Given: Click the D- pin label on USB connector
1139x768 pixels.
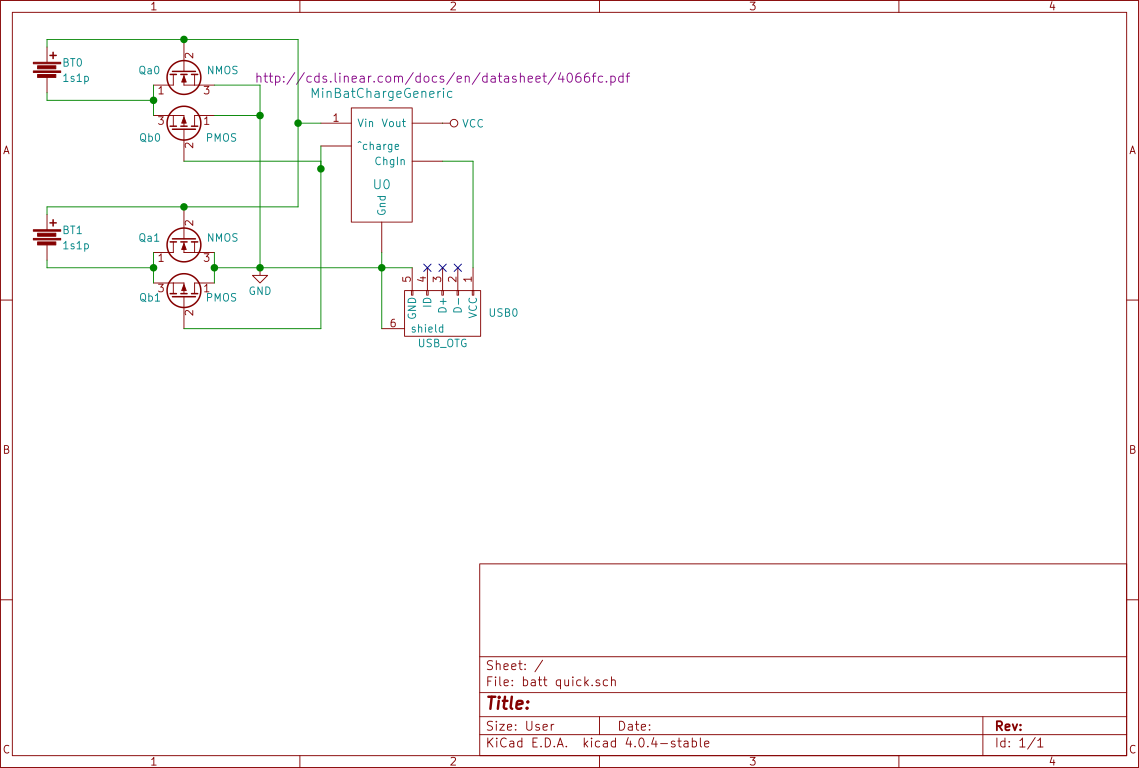Looking at the screenshot, I should tap(458, 305).
